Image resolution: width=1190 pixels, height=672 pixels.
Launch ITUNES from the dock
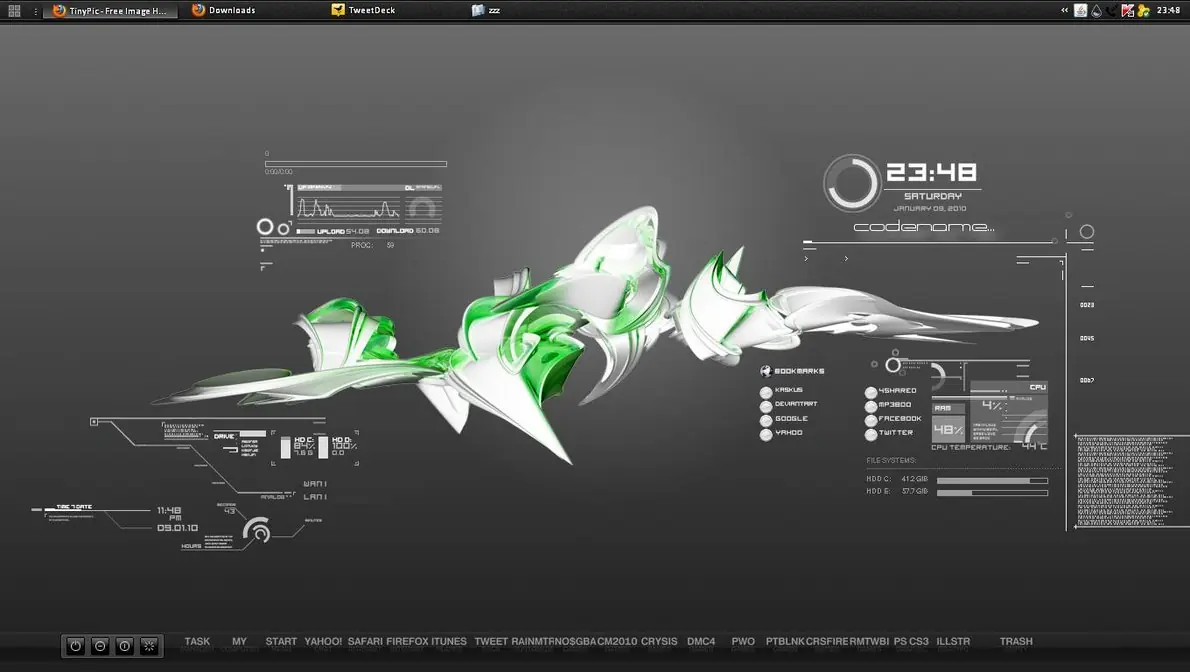coord(449,642)
